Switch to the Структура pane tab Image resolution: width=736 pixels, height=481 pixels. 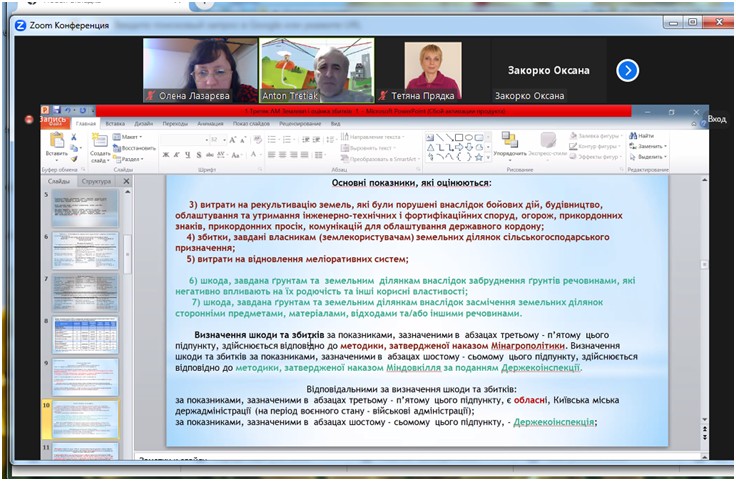coord(96,181)
